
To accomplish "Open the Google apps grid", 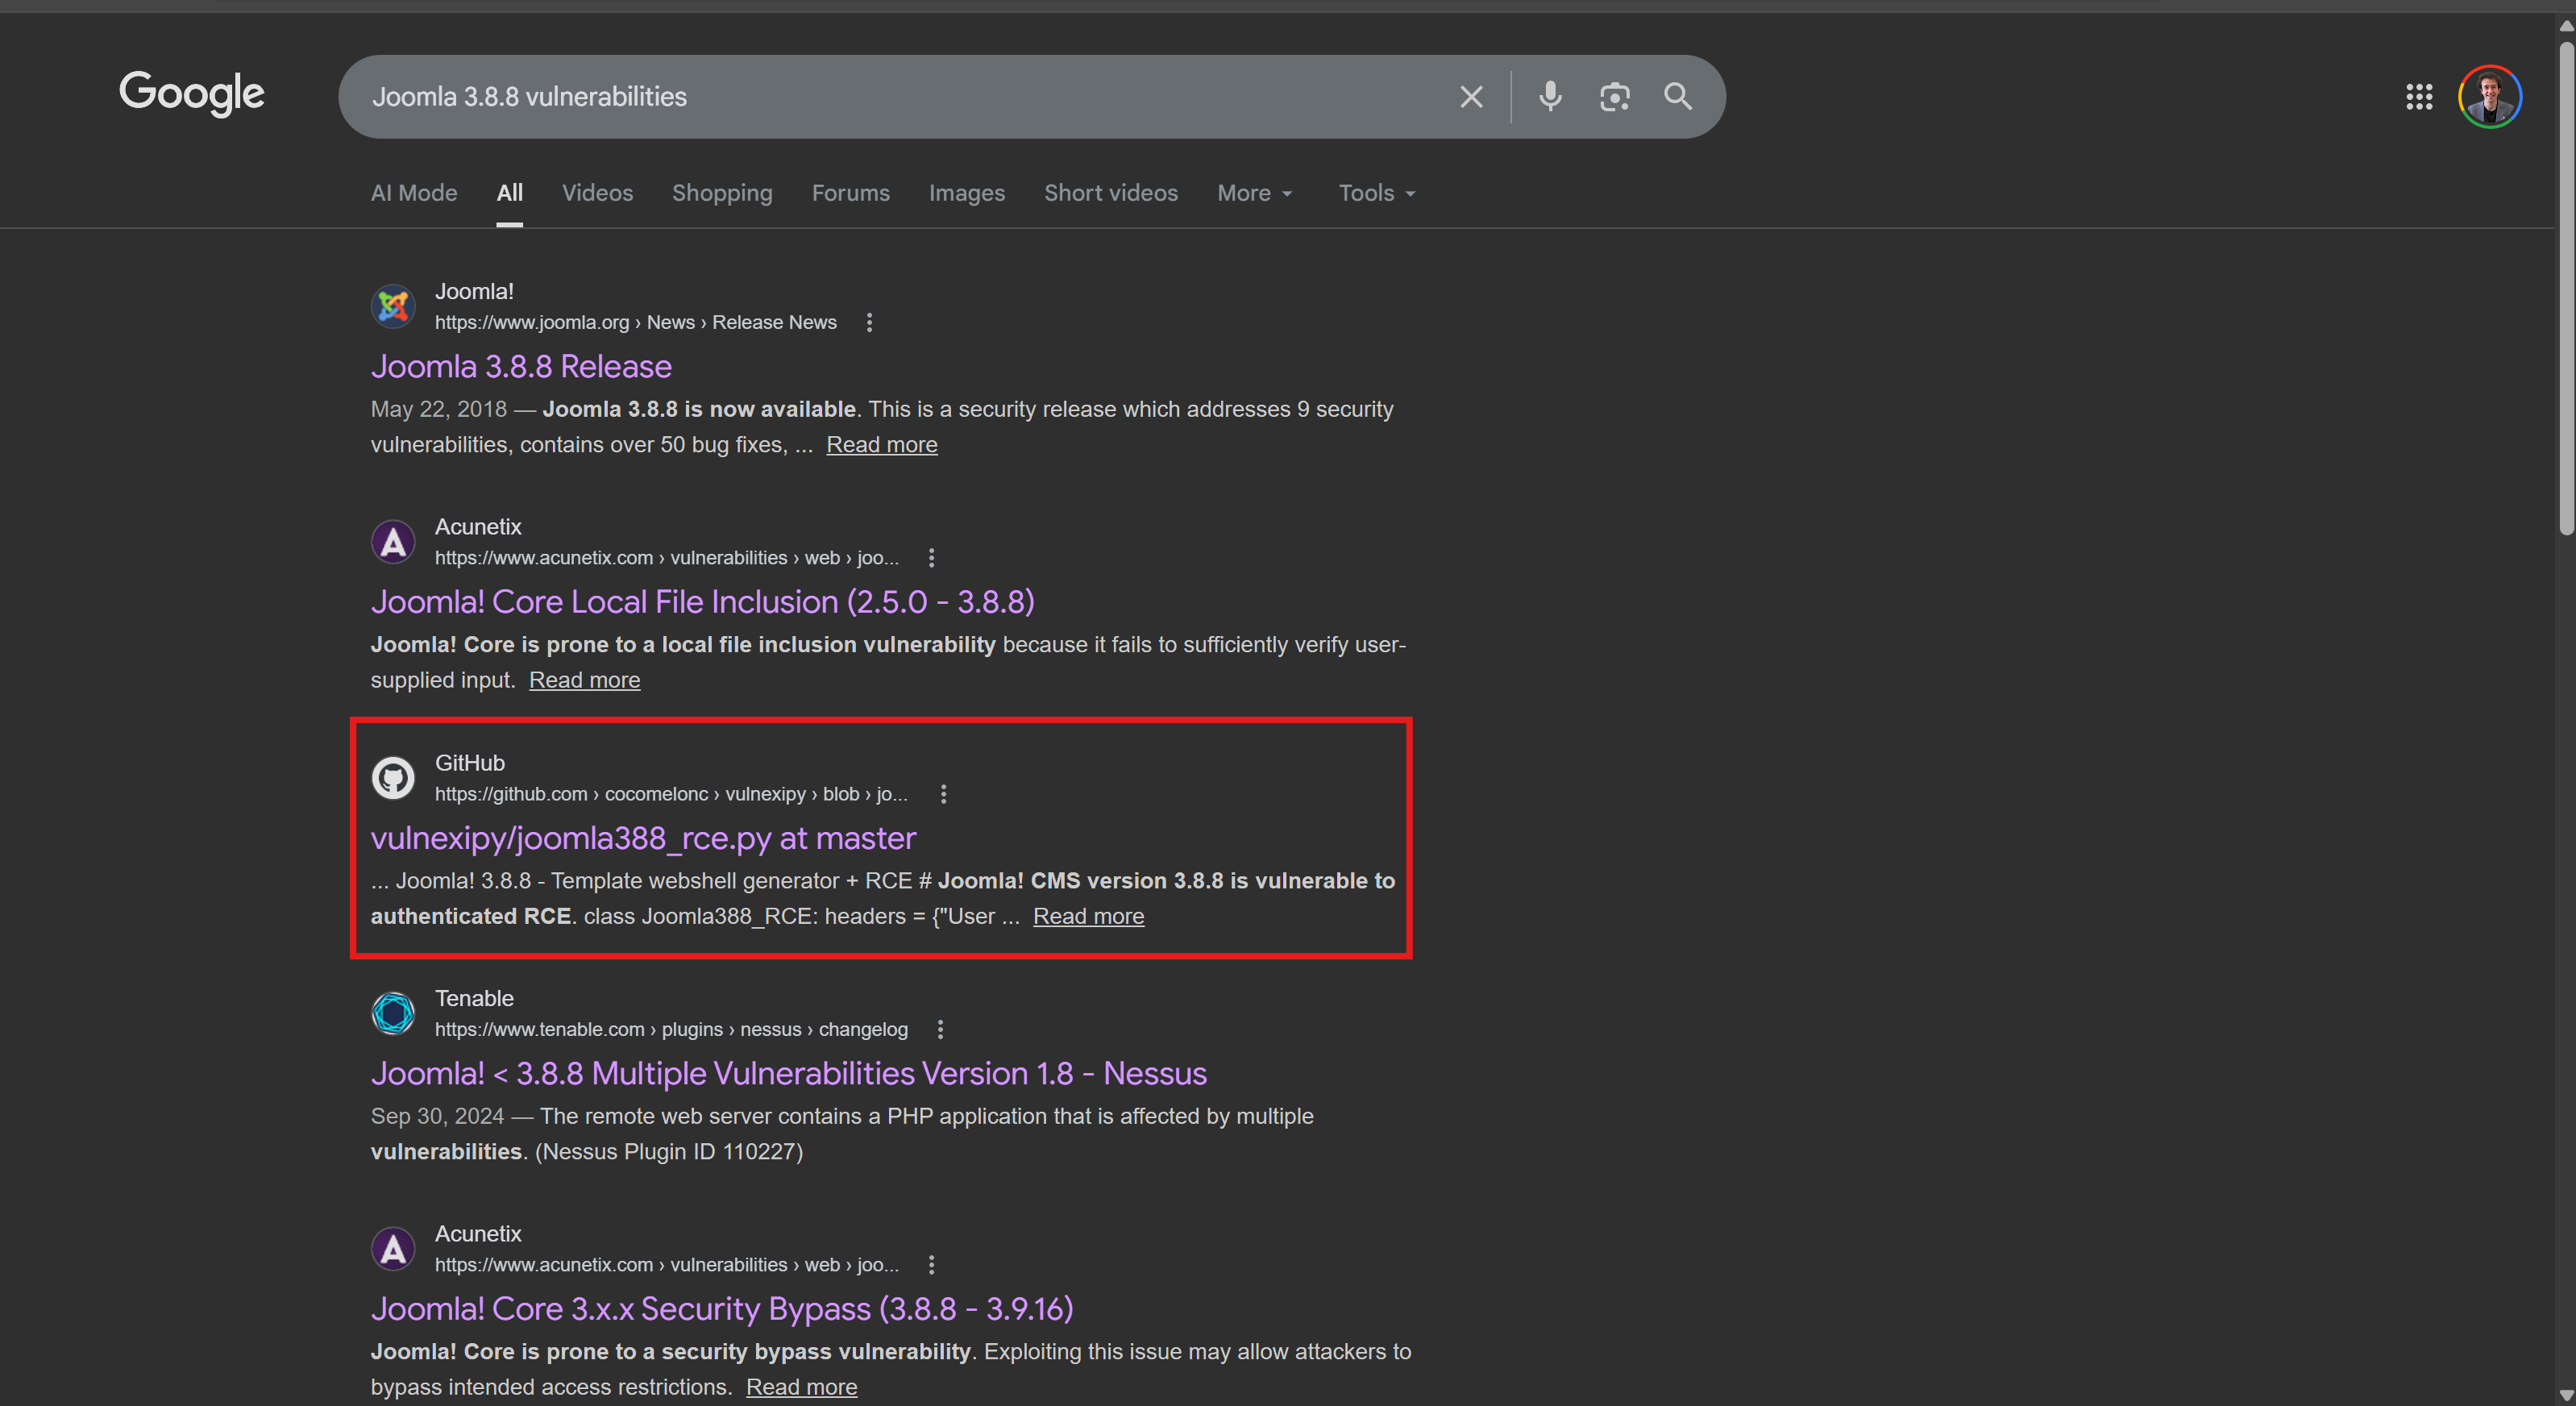I will point(2419,97).
